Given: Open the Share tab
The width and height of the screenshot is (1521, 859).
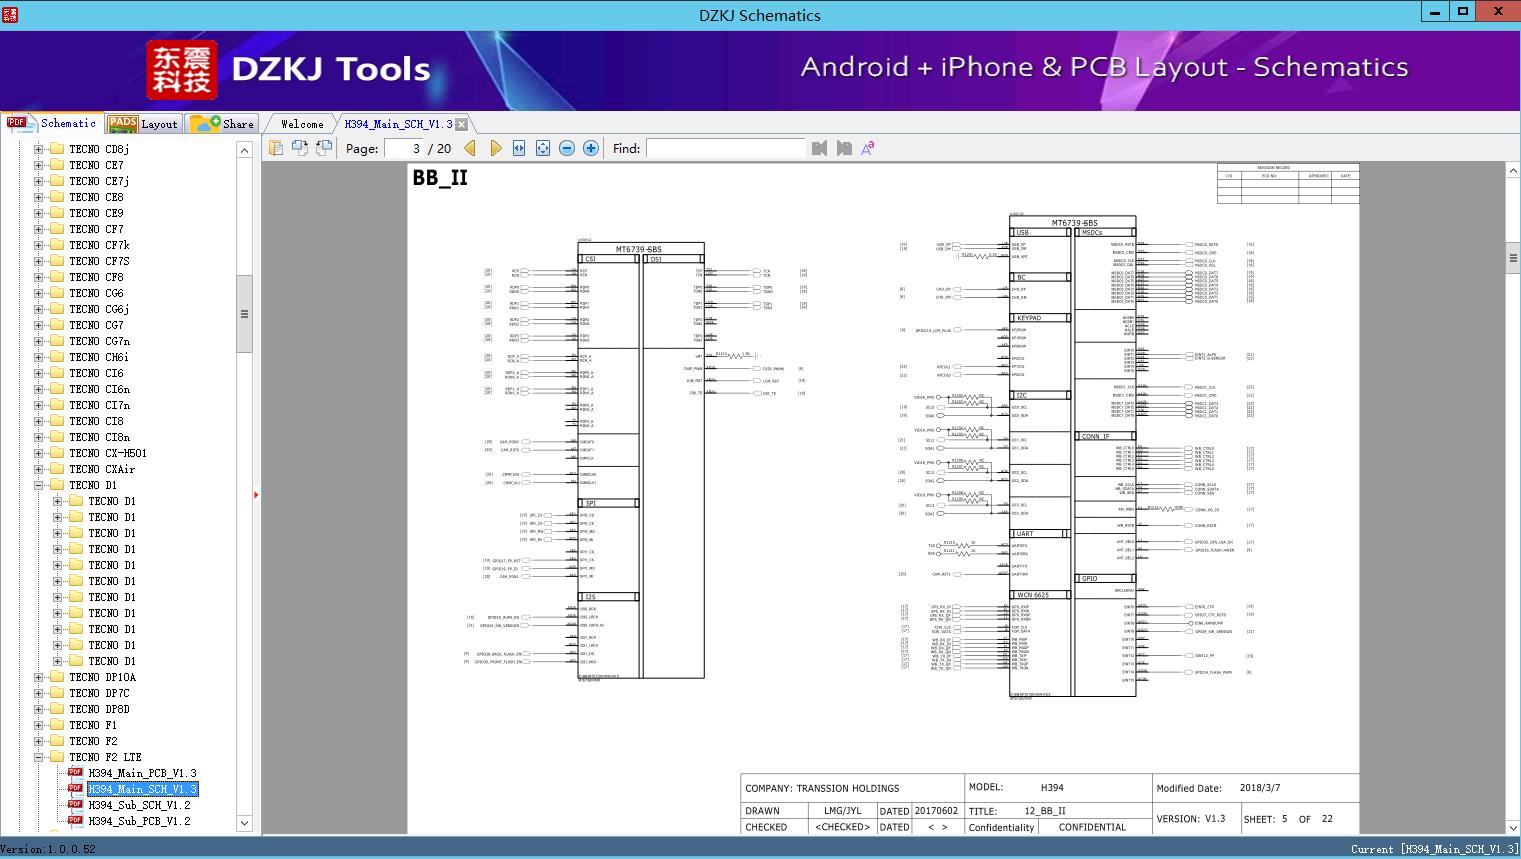Looking at the screenshot, I should click(x=223, y=124).
